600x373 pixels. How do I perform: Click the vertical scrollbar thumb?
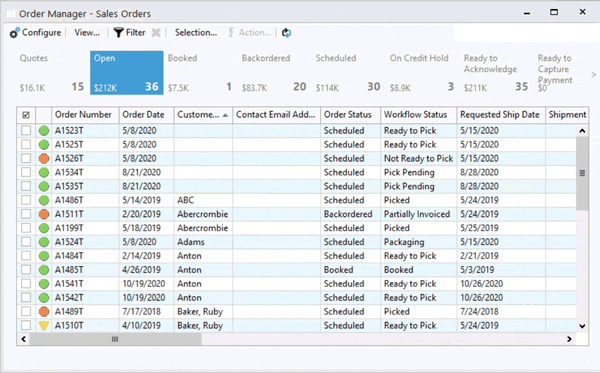582,173
